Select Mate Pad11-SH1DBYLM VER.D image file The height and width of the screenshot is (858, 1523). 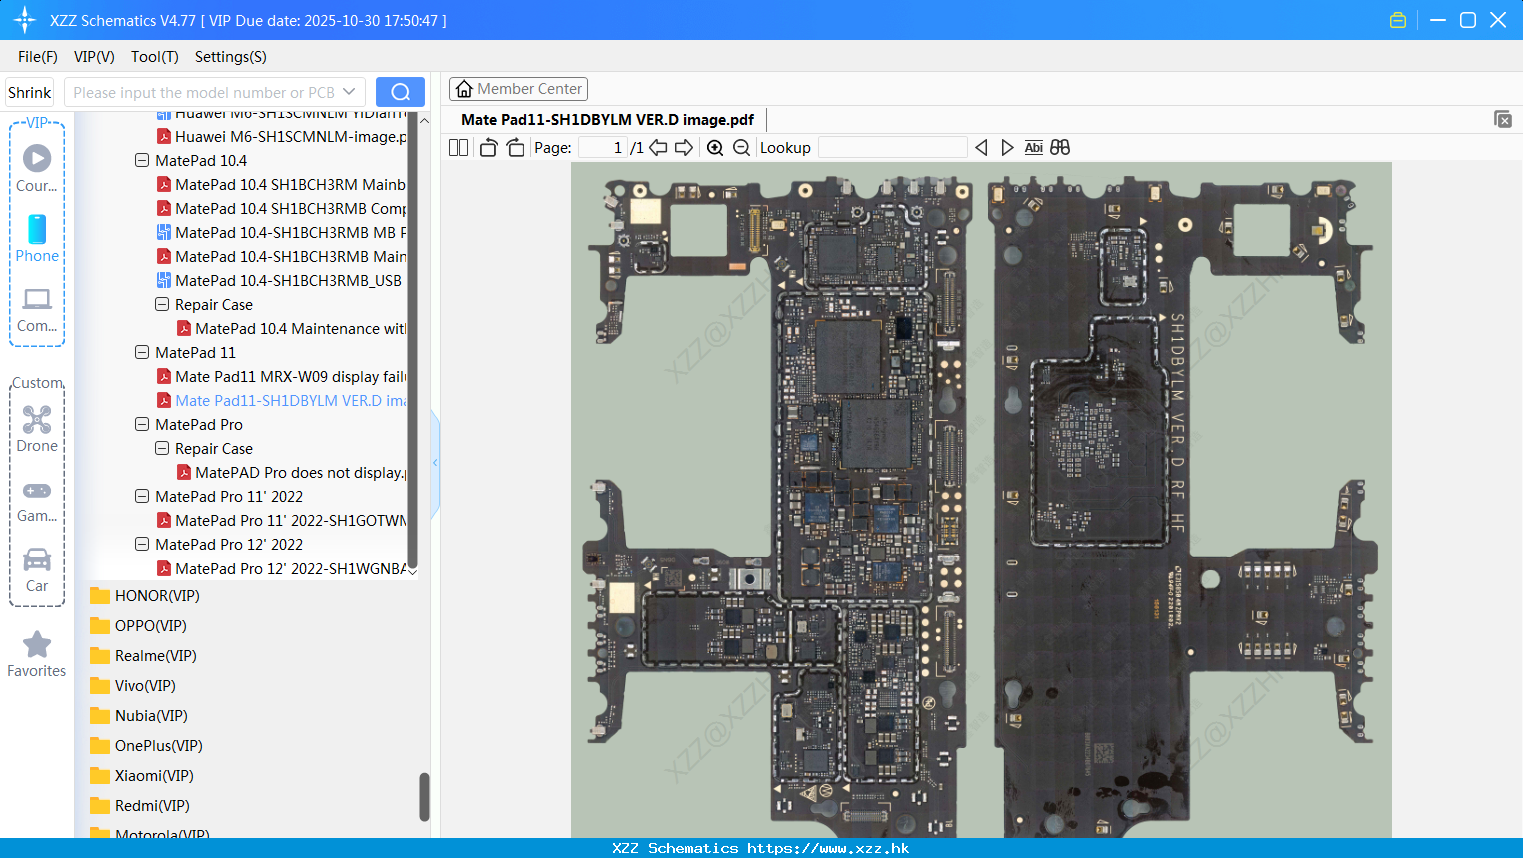pyautogui.click(x=281, y=400)
